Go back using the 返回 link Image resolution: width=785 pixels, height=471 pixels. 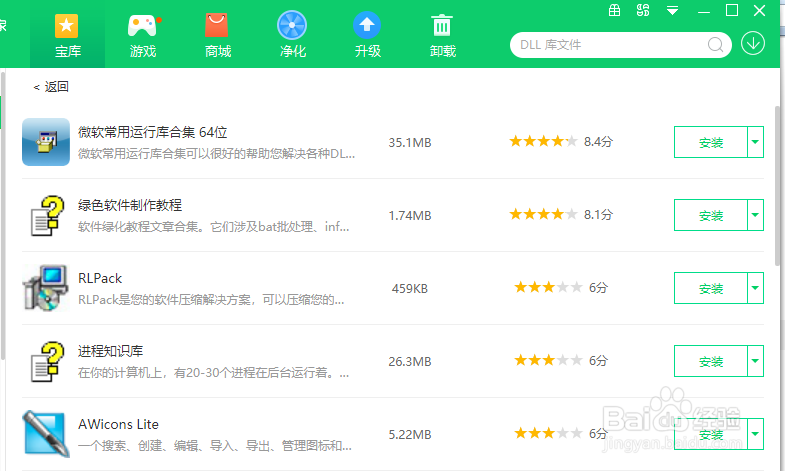coord(51,87)
